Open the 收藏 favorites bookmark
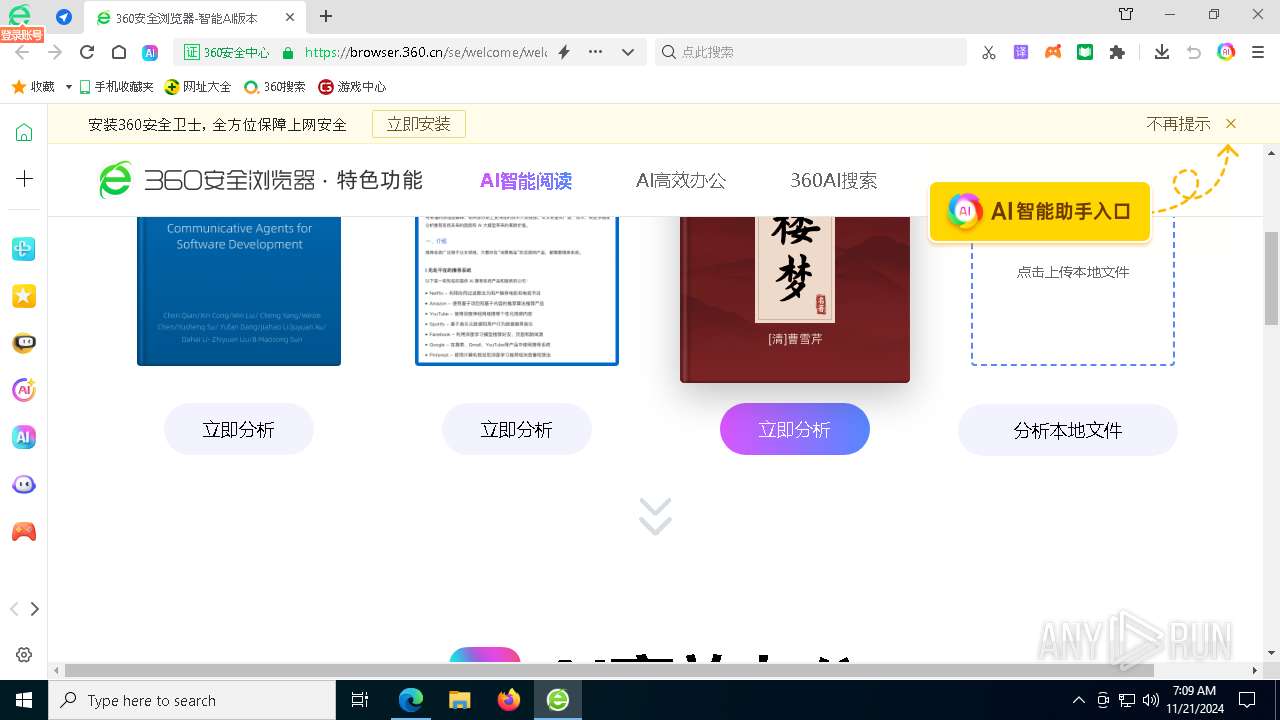The width and height of the screenshot is (1280, 720). (33, 87)
